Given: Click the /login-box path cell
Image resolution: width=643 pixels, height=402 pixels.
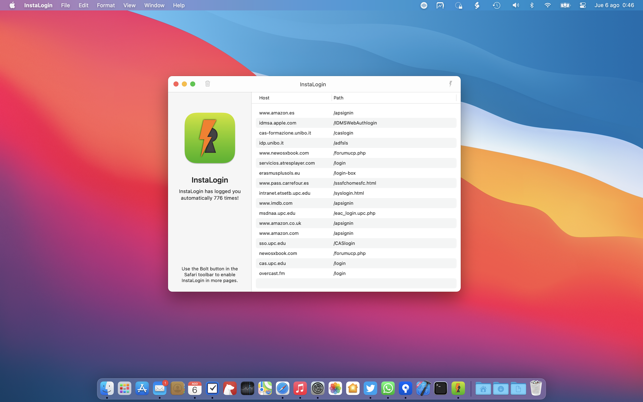Looking at the screenshot, I should pos(344,173).
